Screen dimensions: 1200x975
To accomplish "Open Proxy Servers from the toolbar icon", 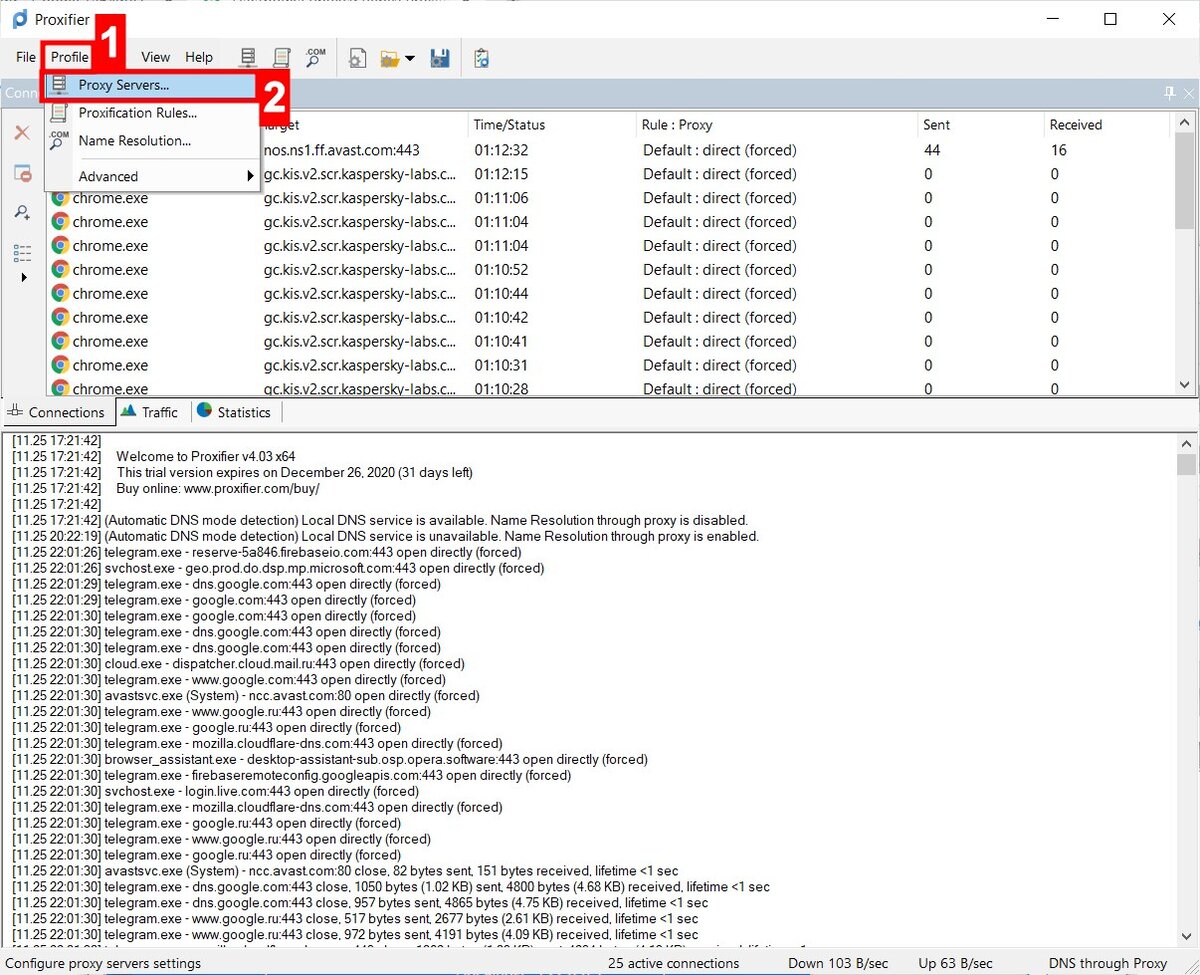I will tap(249, 58).
